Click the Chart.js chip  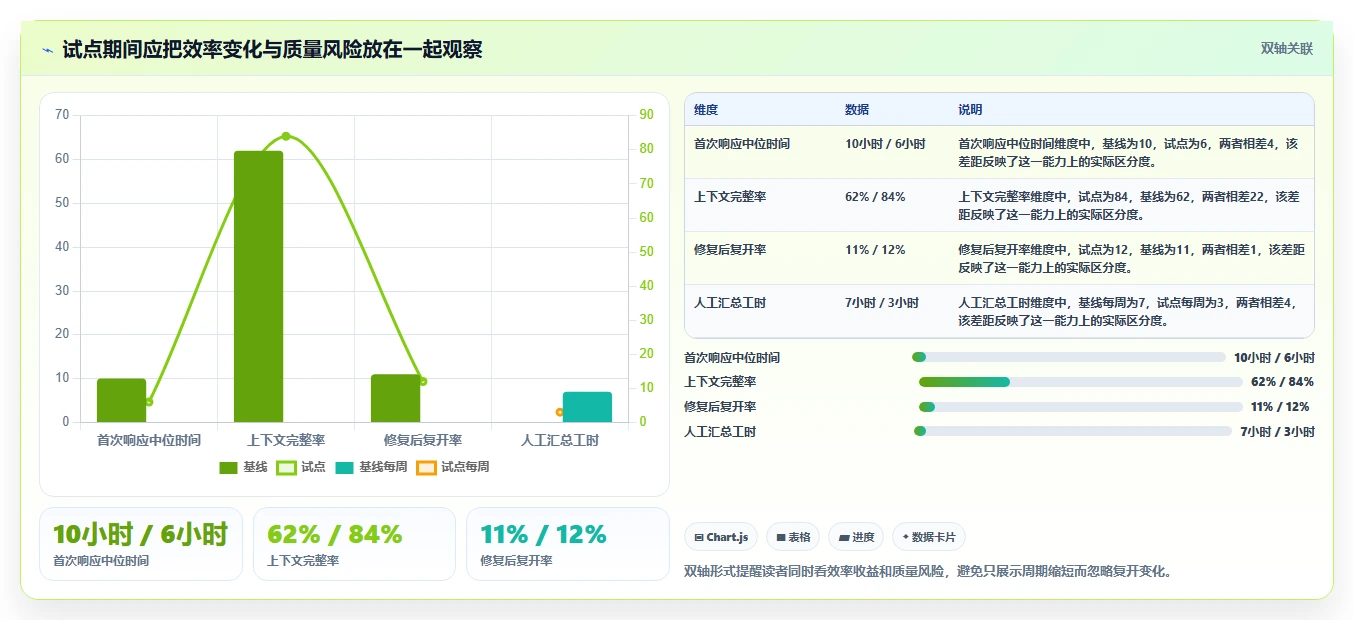[x=721, y=537]
